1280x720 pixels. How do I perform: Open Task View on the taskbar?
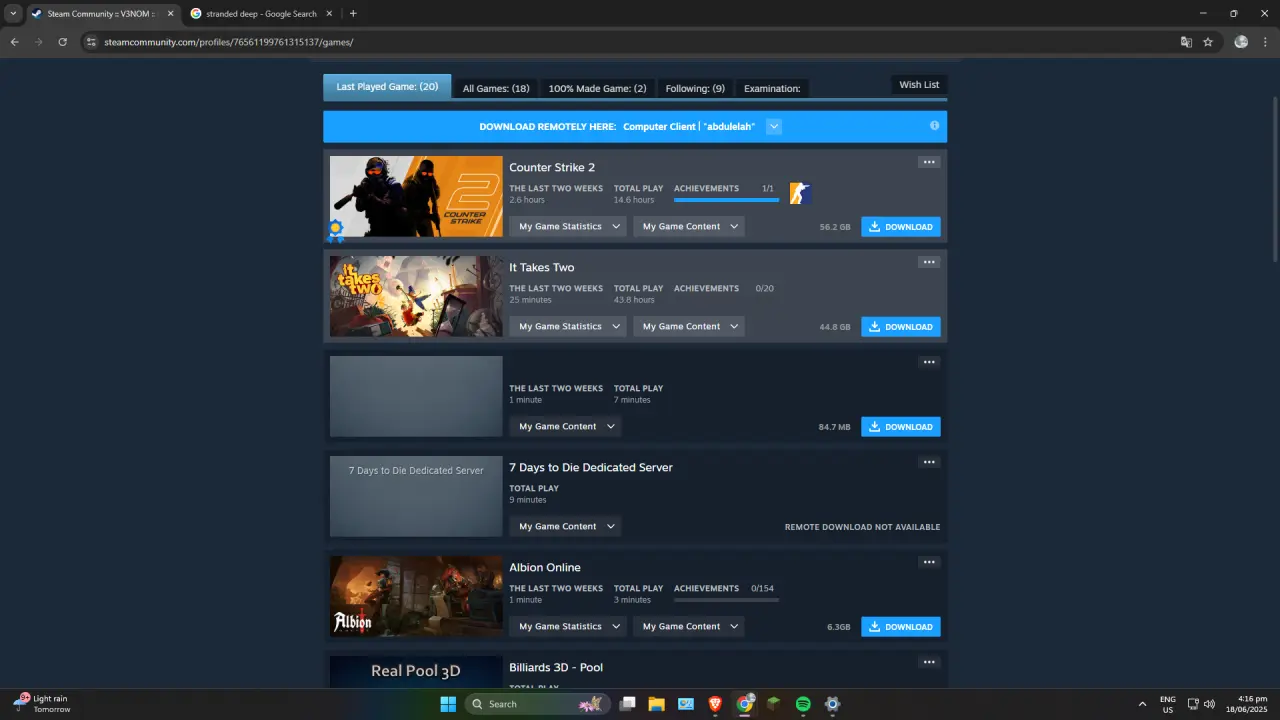[627, 704]
